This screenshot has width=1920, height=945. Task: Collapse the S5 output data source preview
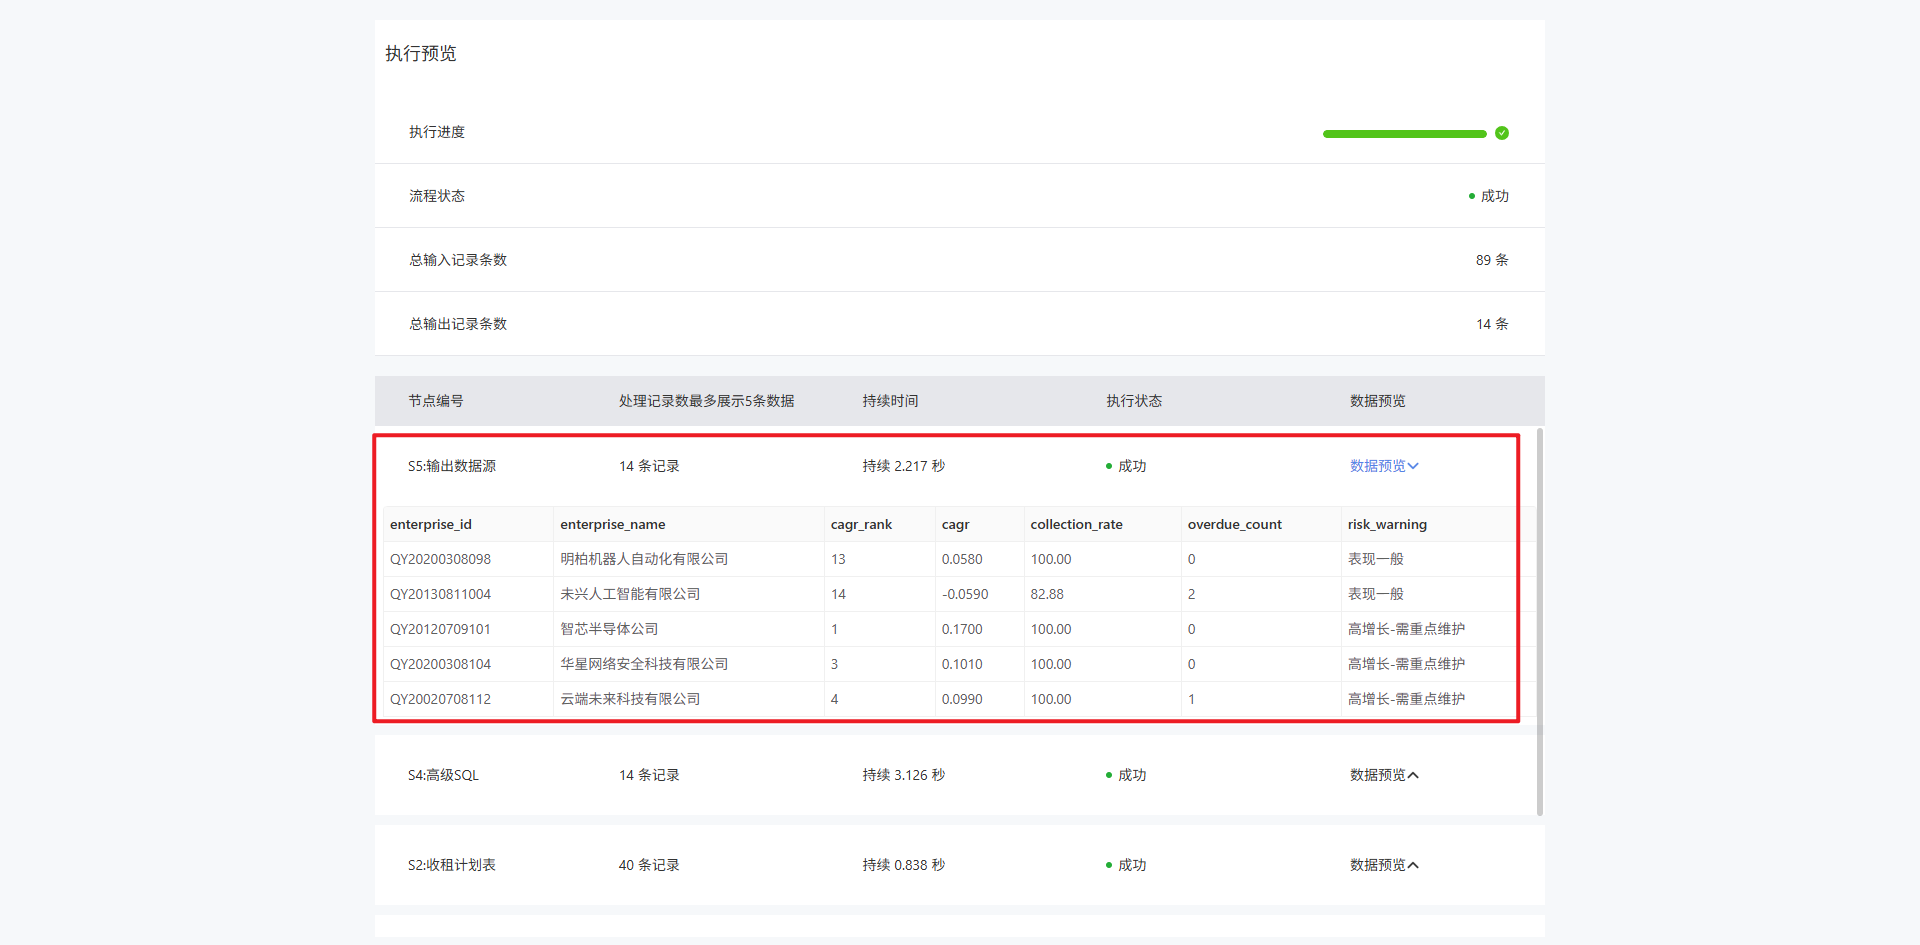pyautogui.click(x=1384, y=466)
